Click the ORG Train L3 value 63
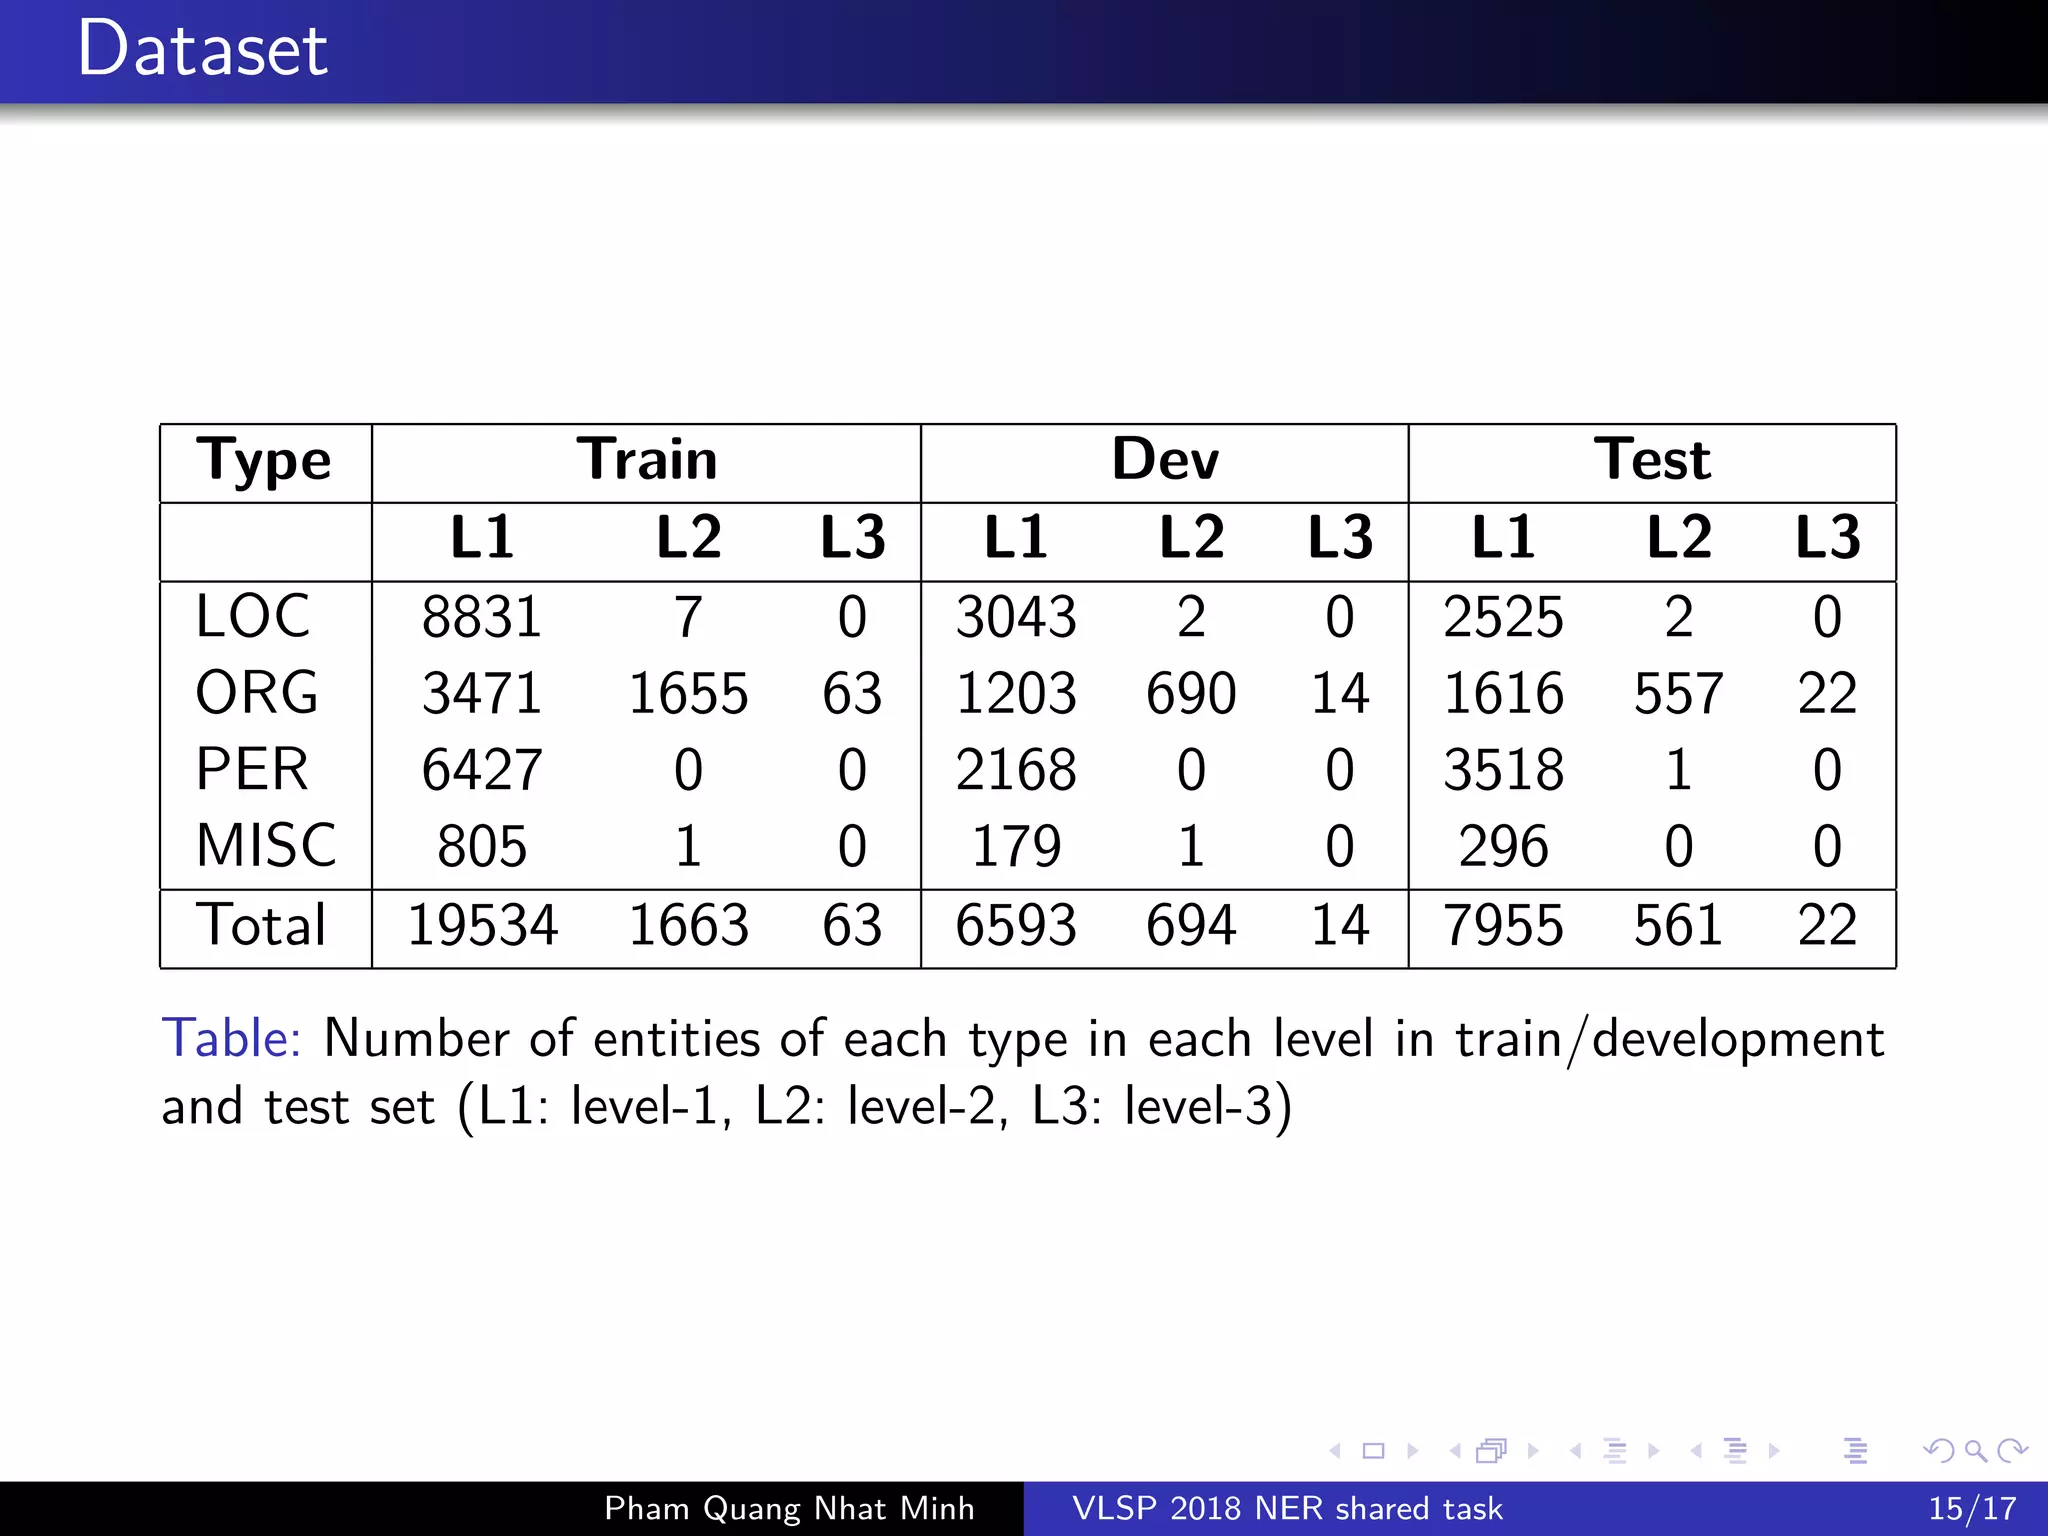This screenshot has height=1536, width=2048. tap(852, 694)
